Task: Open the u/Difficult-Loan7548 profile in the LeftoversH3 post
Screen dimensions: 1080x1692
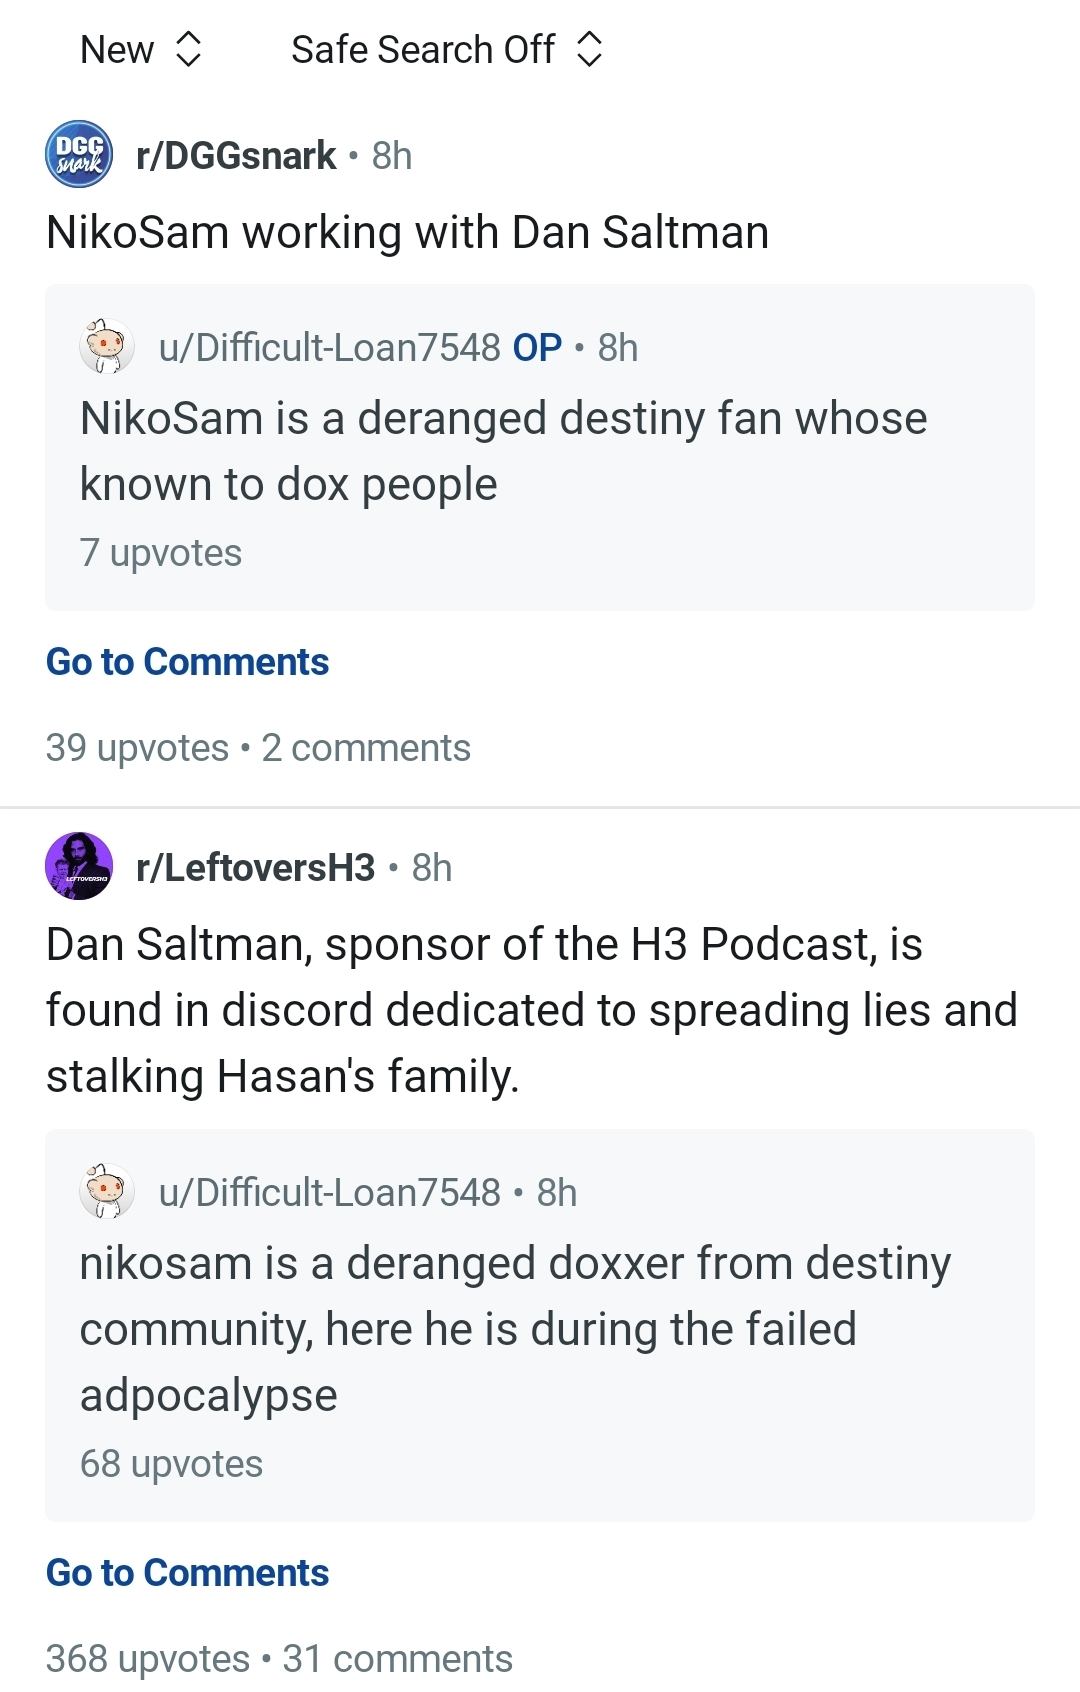Action: (330, 1193)
